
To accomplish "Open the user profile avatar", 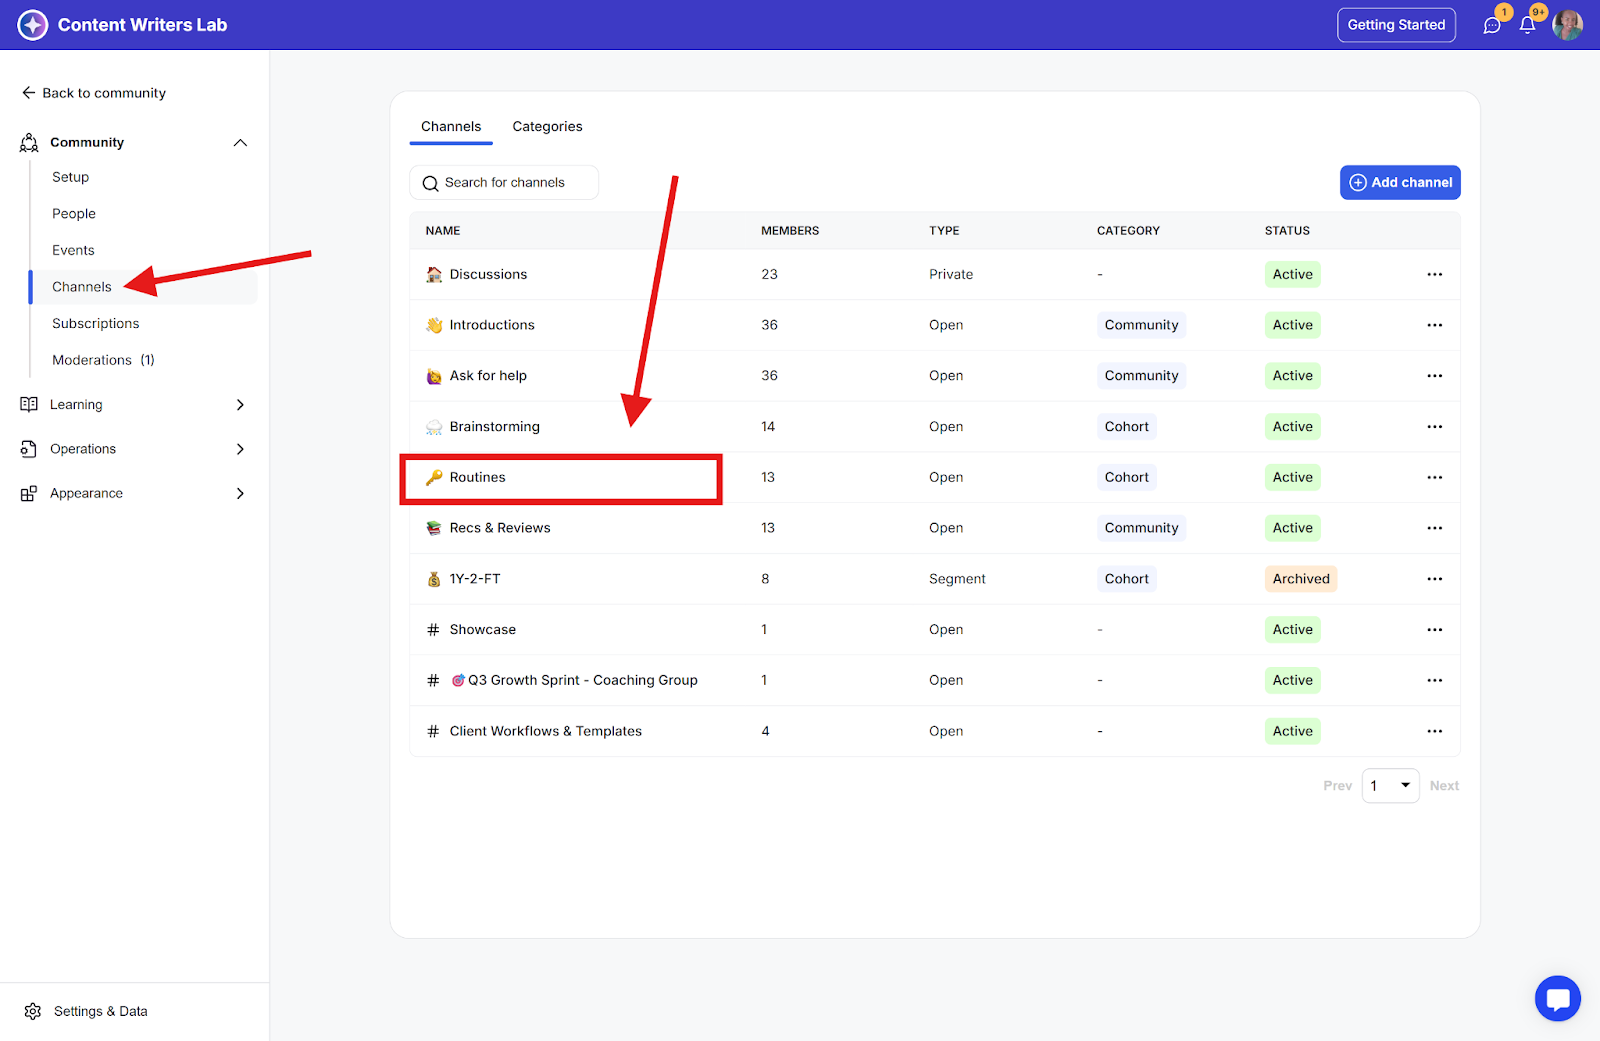I will (1567, 25).
